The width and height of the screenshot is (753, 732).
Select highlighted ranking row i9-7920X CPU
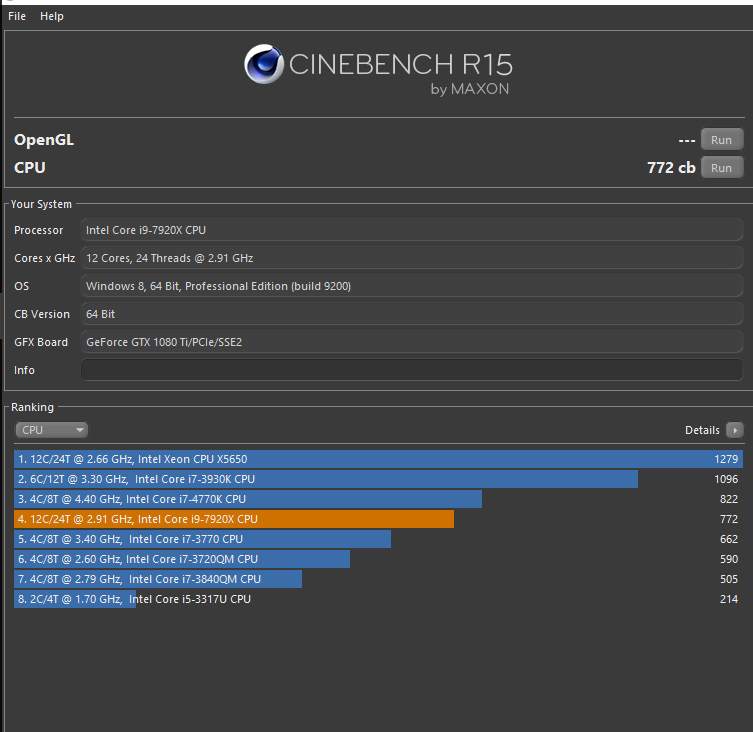pyautogui.click(x=378, y=519)
